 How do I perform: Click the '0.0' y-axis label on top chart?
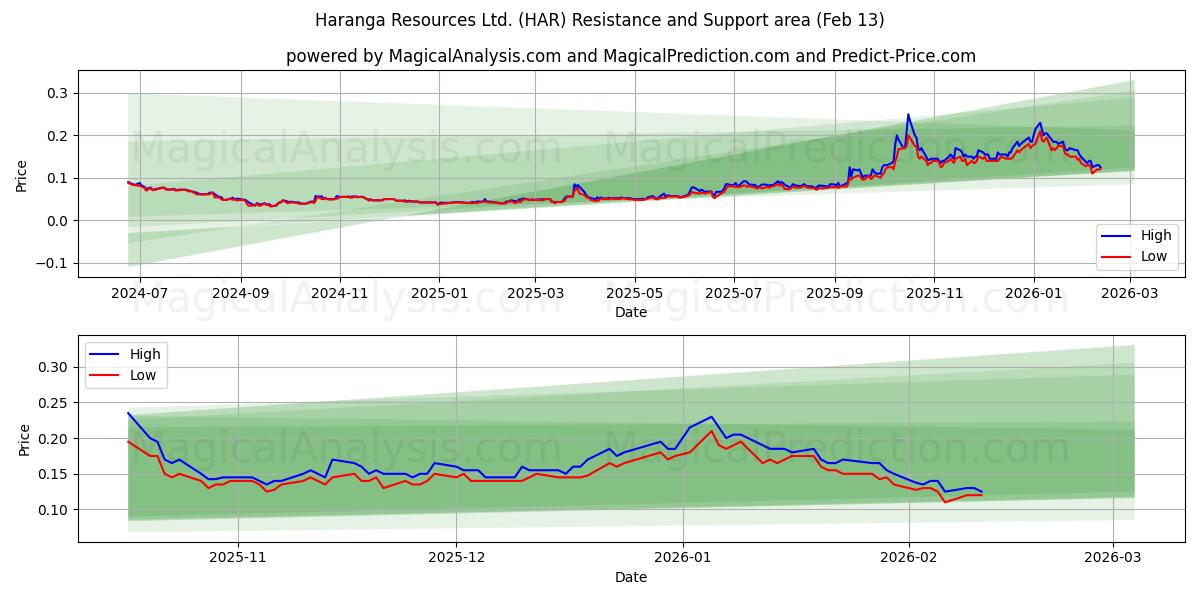click(x=60, y=221)
